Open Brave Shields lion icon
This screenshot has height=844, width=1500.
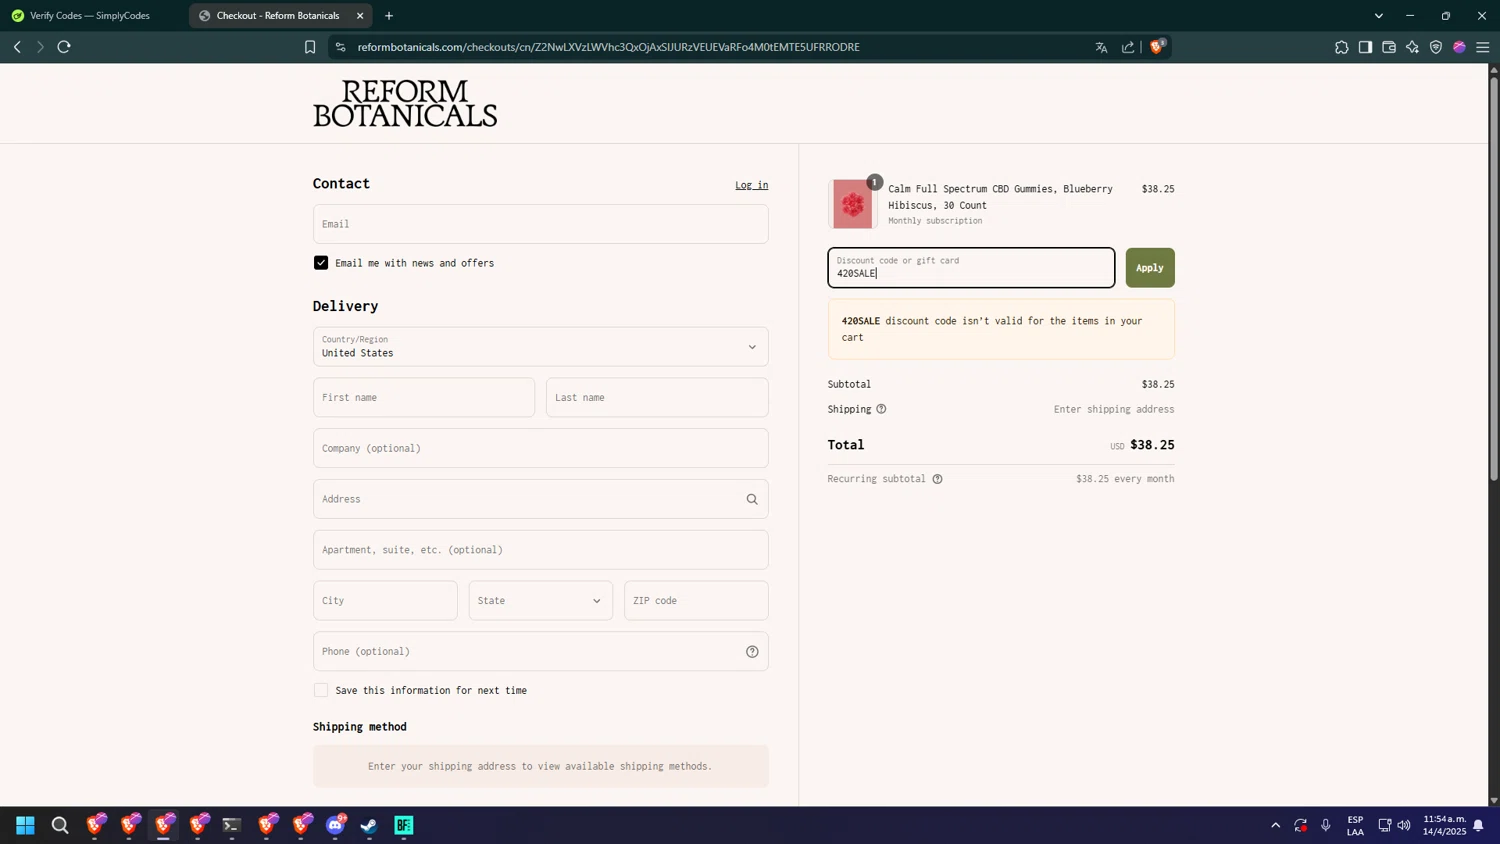click(1157, 46)
